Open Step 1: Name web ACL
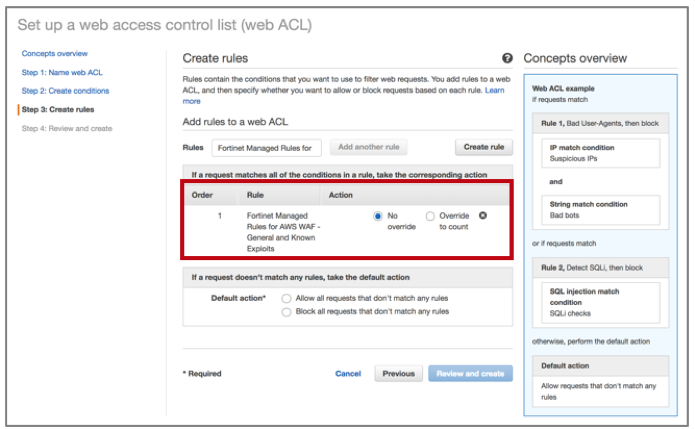The height and width of the screenshot is (429, 695). 62,72
